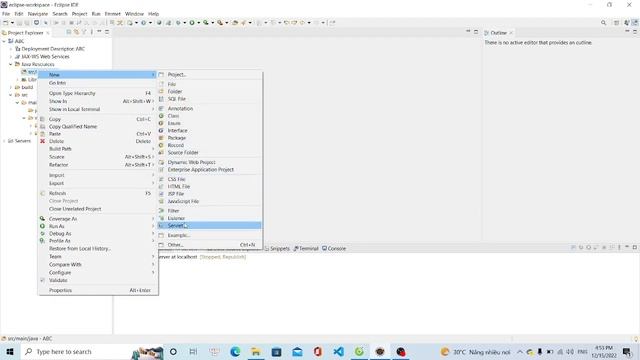Viewport: 640px width, 360px height.
Task: Choose Class from the New submenu
Action: coord(209,116)
